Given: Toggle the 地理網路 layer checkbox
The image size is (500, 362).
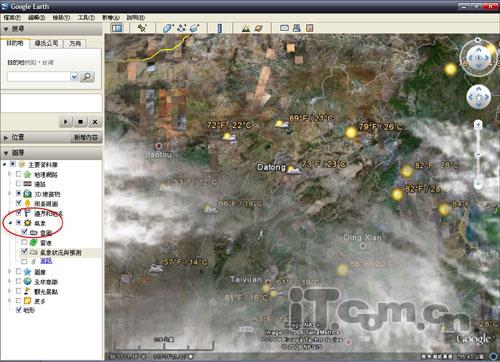Looking at the screenshot, I should tap(18, 174).
